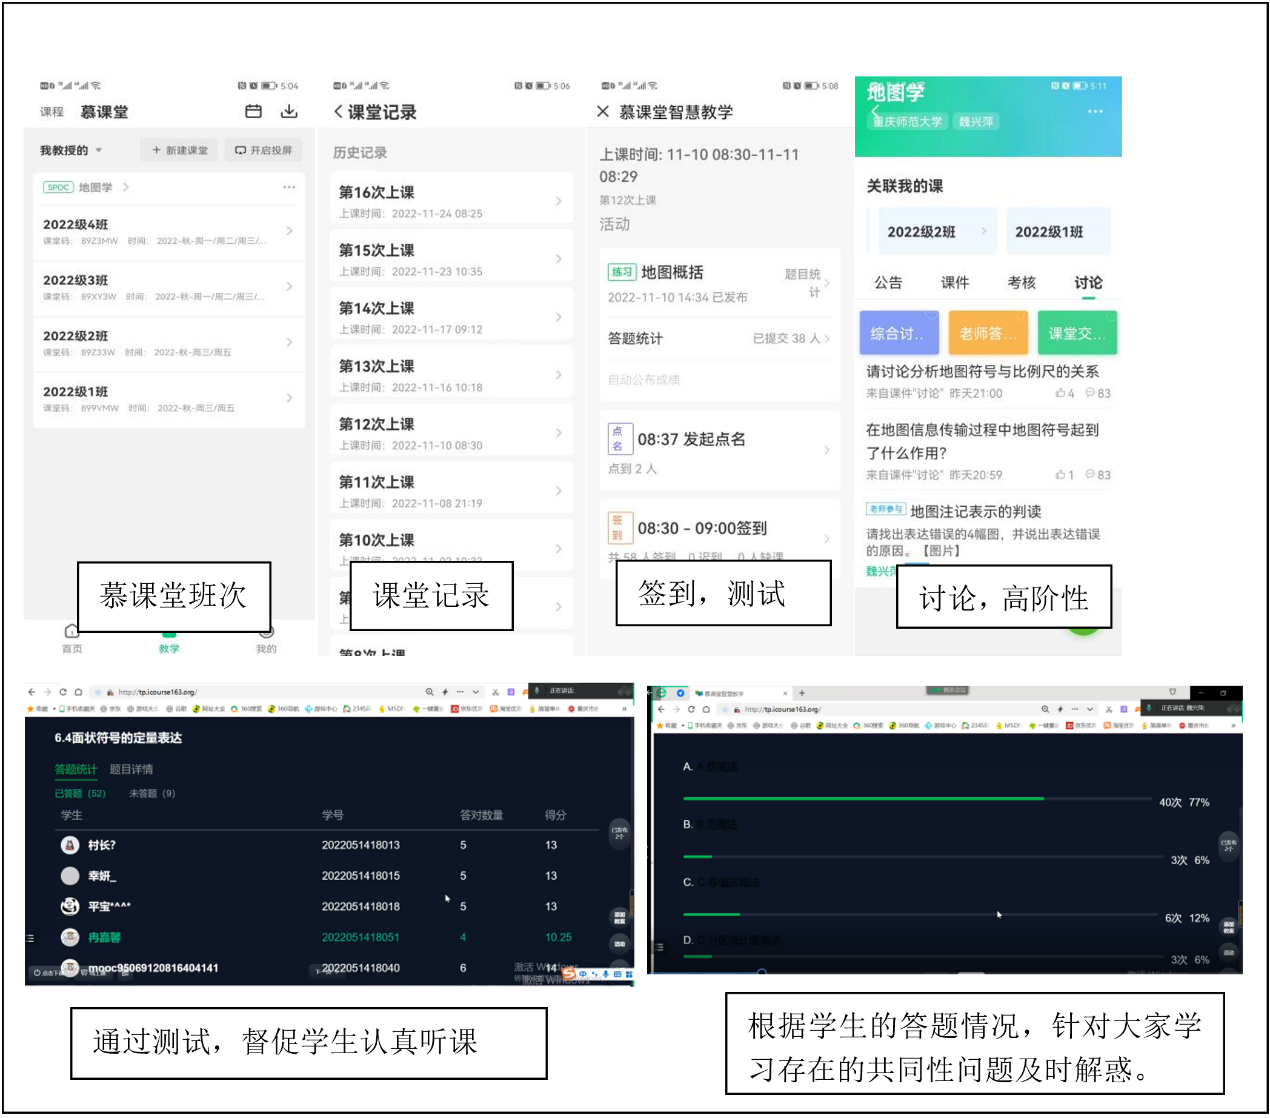This screenshot has width=1270, height=1118.
Task: Click the zoom magnifier icon in left browser toolbar
Action: point(430,692)
